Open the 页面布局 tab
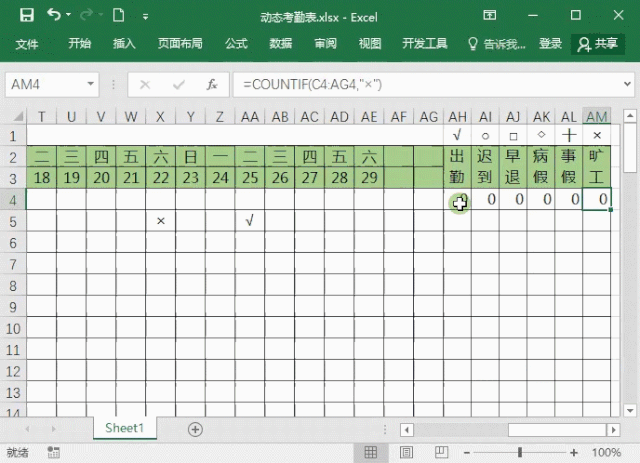Viewport: 640px width, 463px height. coord(180,43)
